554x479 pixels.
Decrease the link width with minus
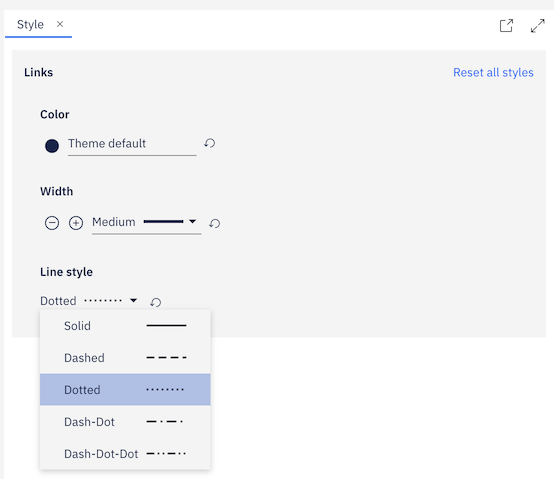click(52, 223)
